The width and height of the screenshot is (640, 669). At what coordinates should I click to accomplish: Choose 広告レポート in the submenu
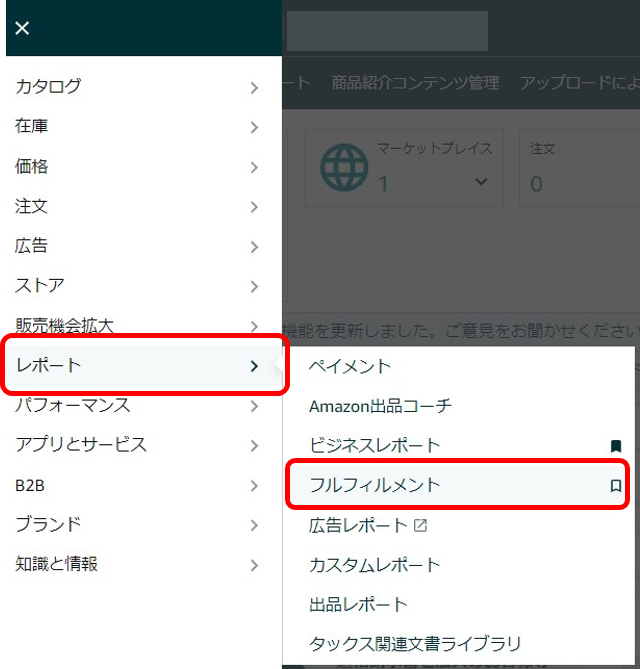tap(358, 526)
